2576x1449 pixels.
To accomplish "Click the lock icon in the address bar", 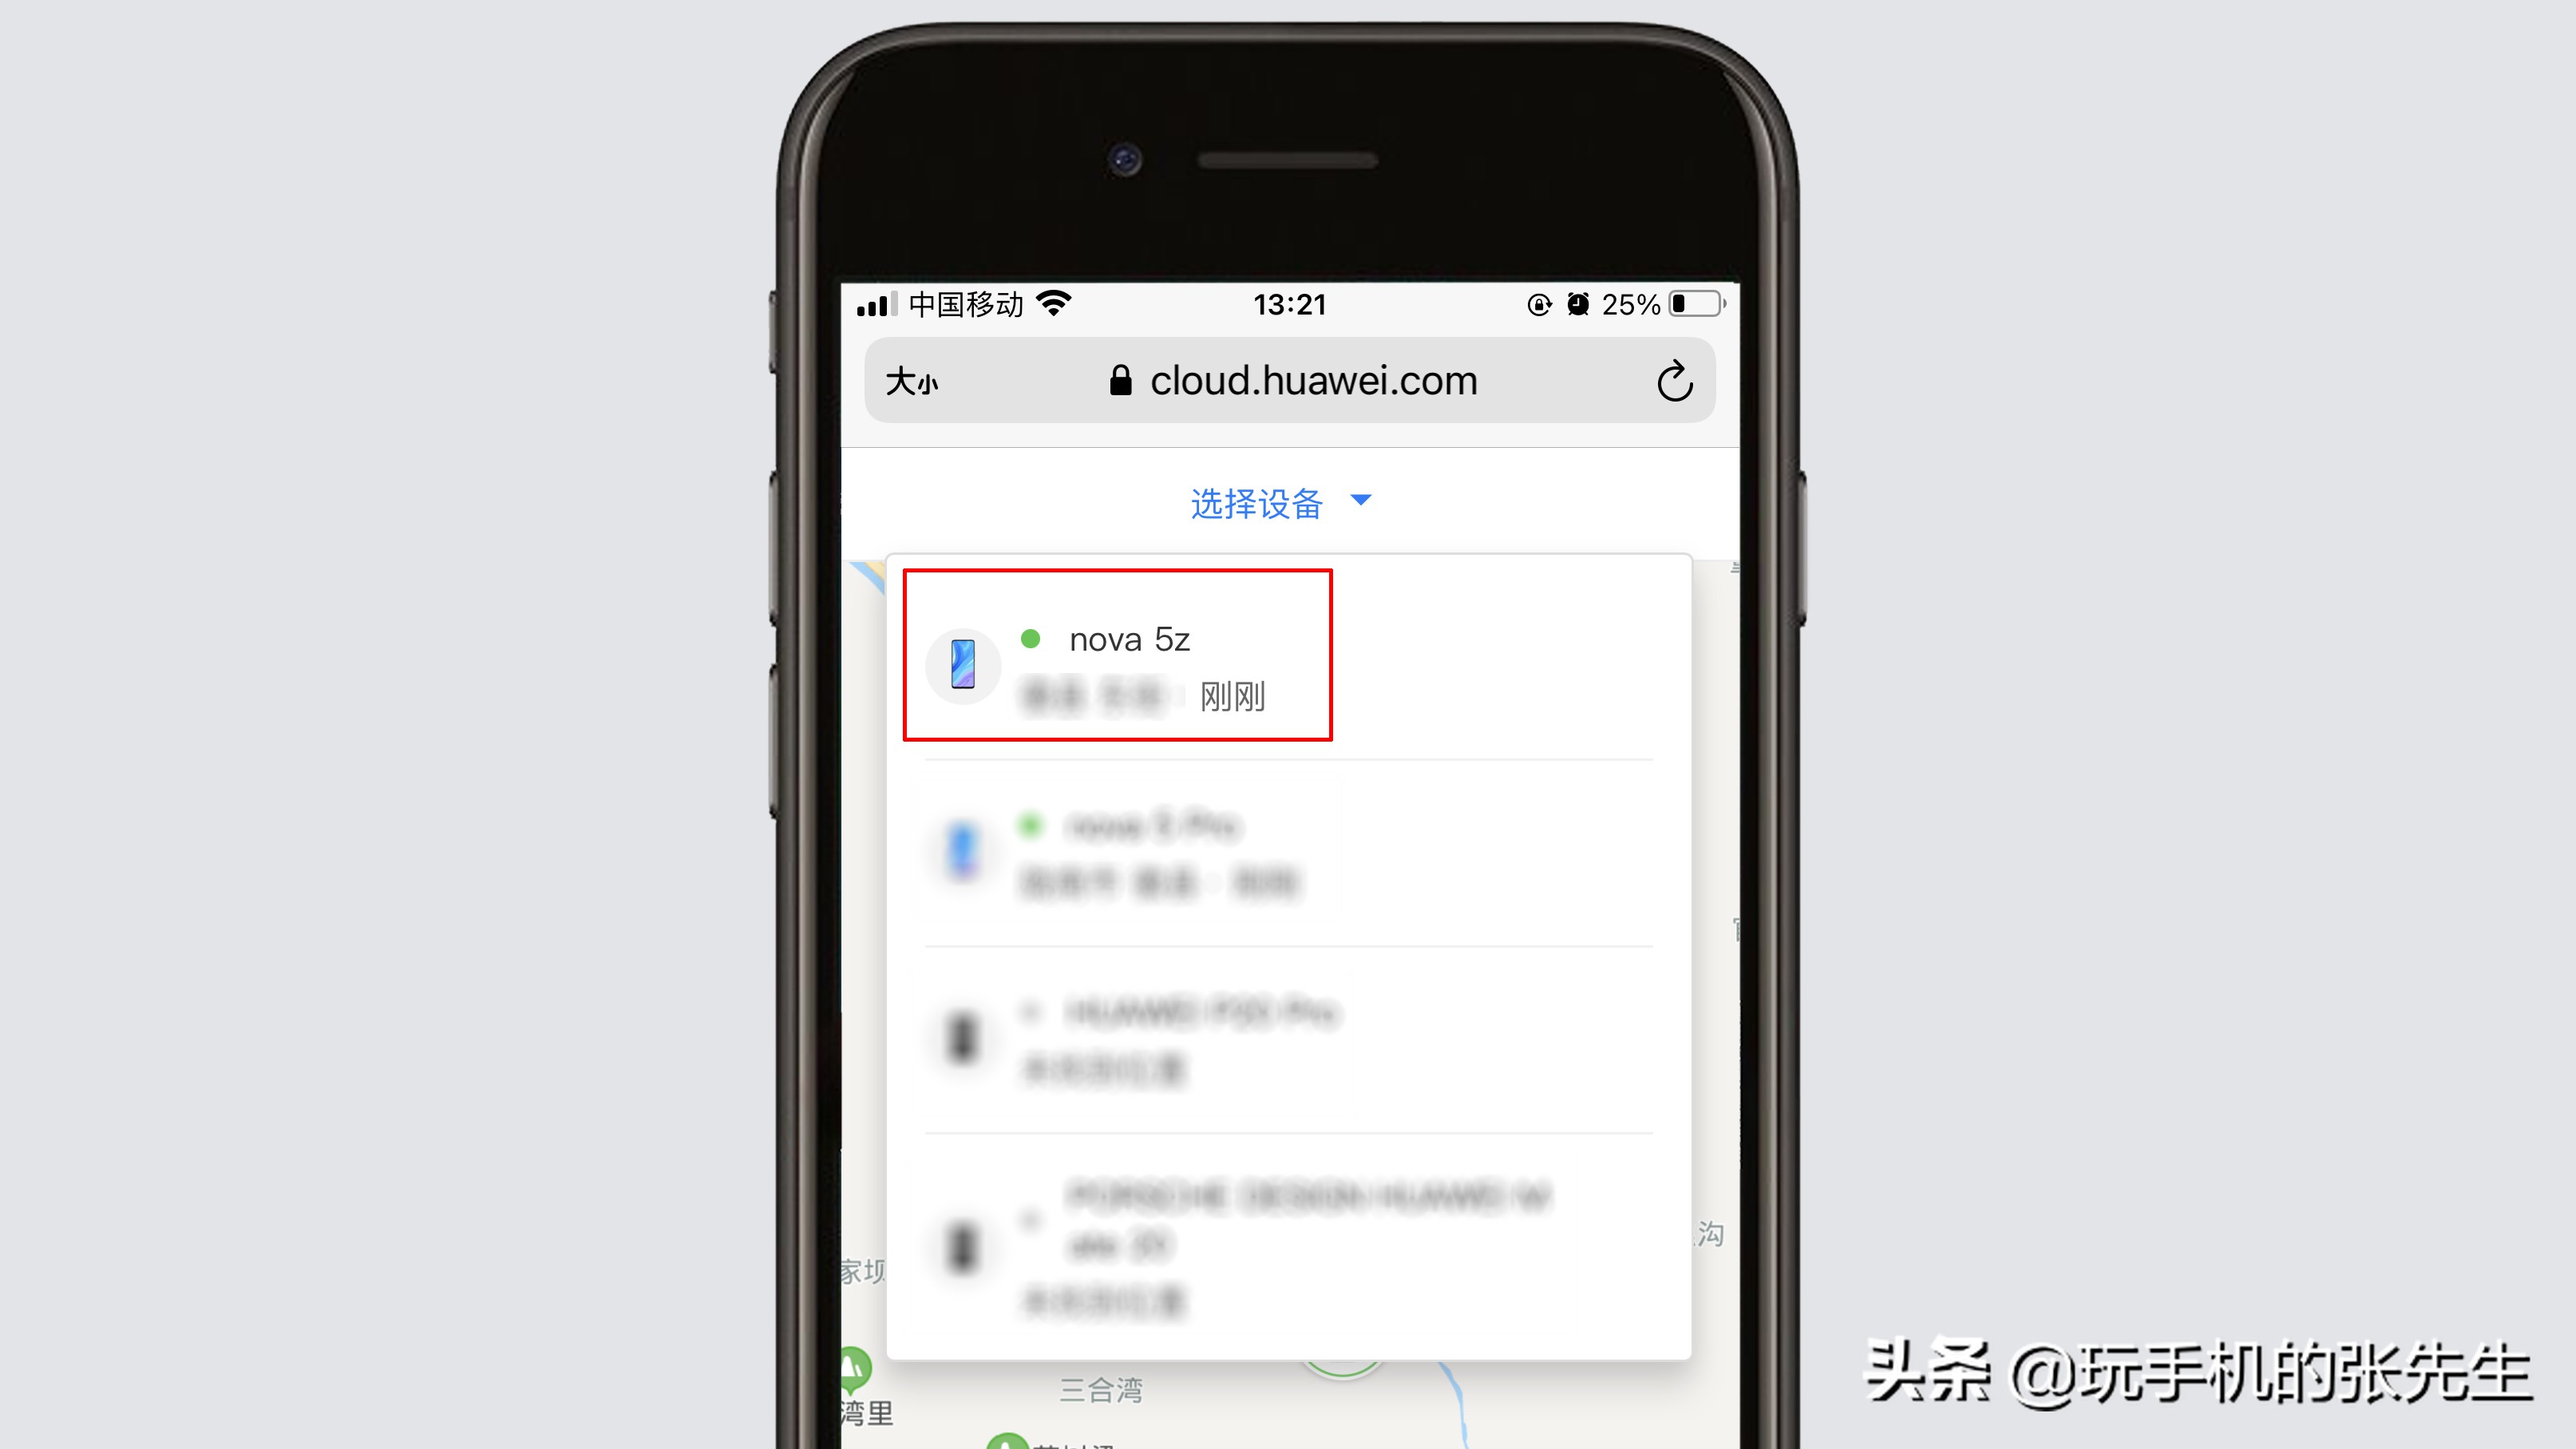I will [x=1117, y=380].
